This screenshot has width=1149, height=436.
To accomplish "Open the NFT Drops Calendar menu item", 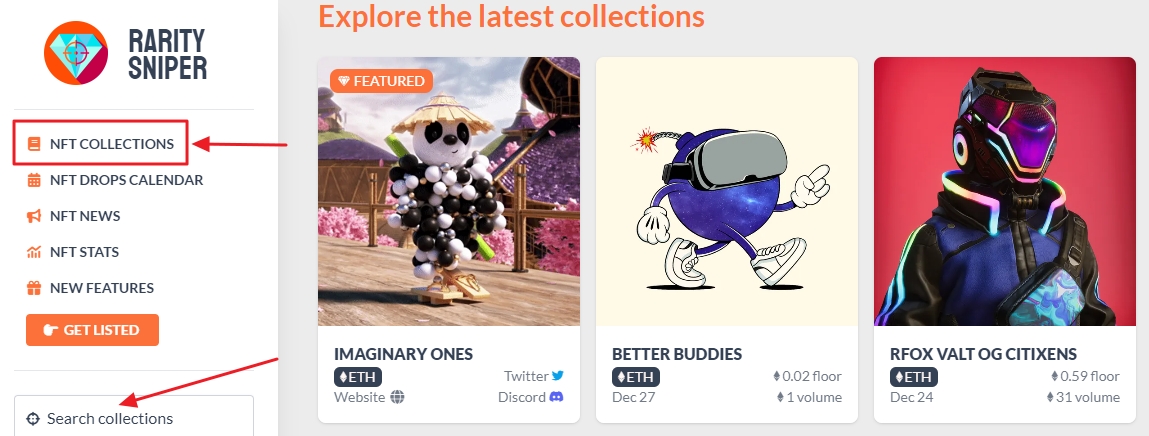I will [x=115, y=180].
